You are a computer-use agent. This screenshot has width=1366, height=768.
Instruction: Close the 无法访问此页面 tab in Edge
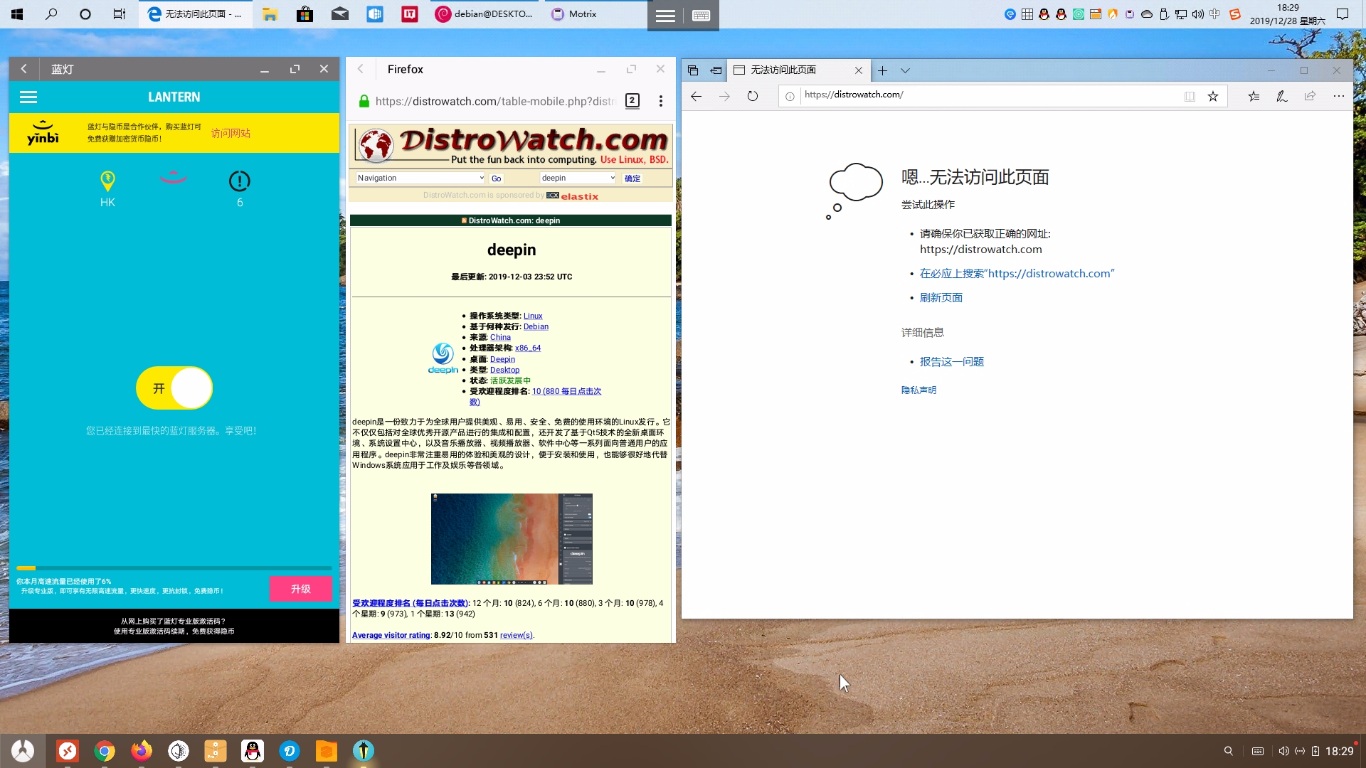858,70
